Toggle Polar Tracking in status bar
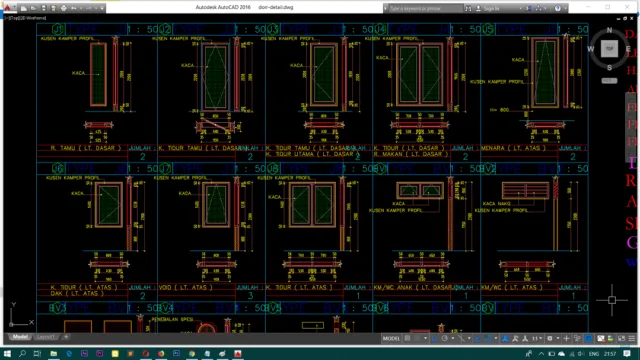The height and width of the screenshot is (360, 640). point(444,338)
